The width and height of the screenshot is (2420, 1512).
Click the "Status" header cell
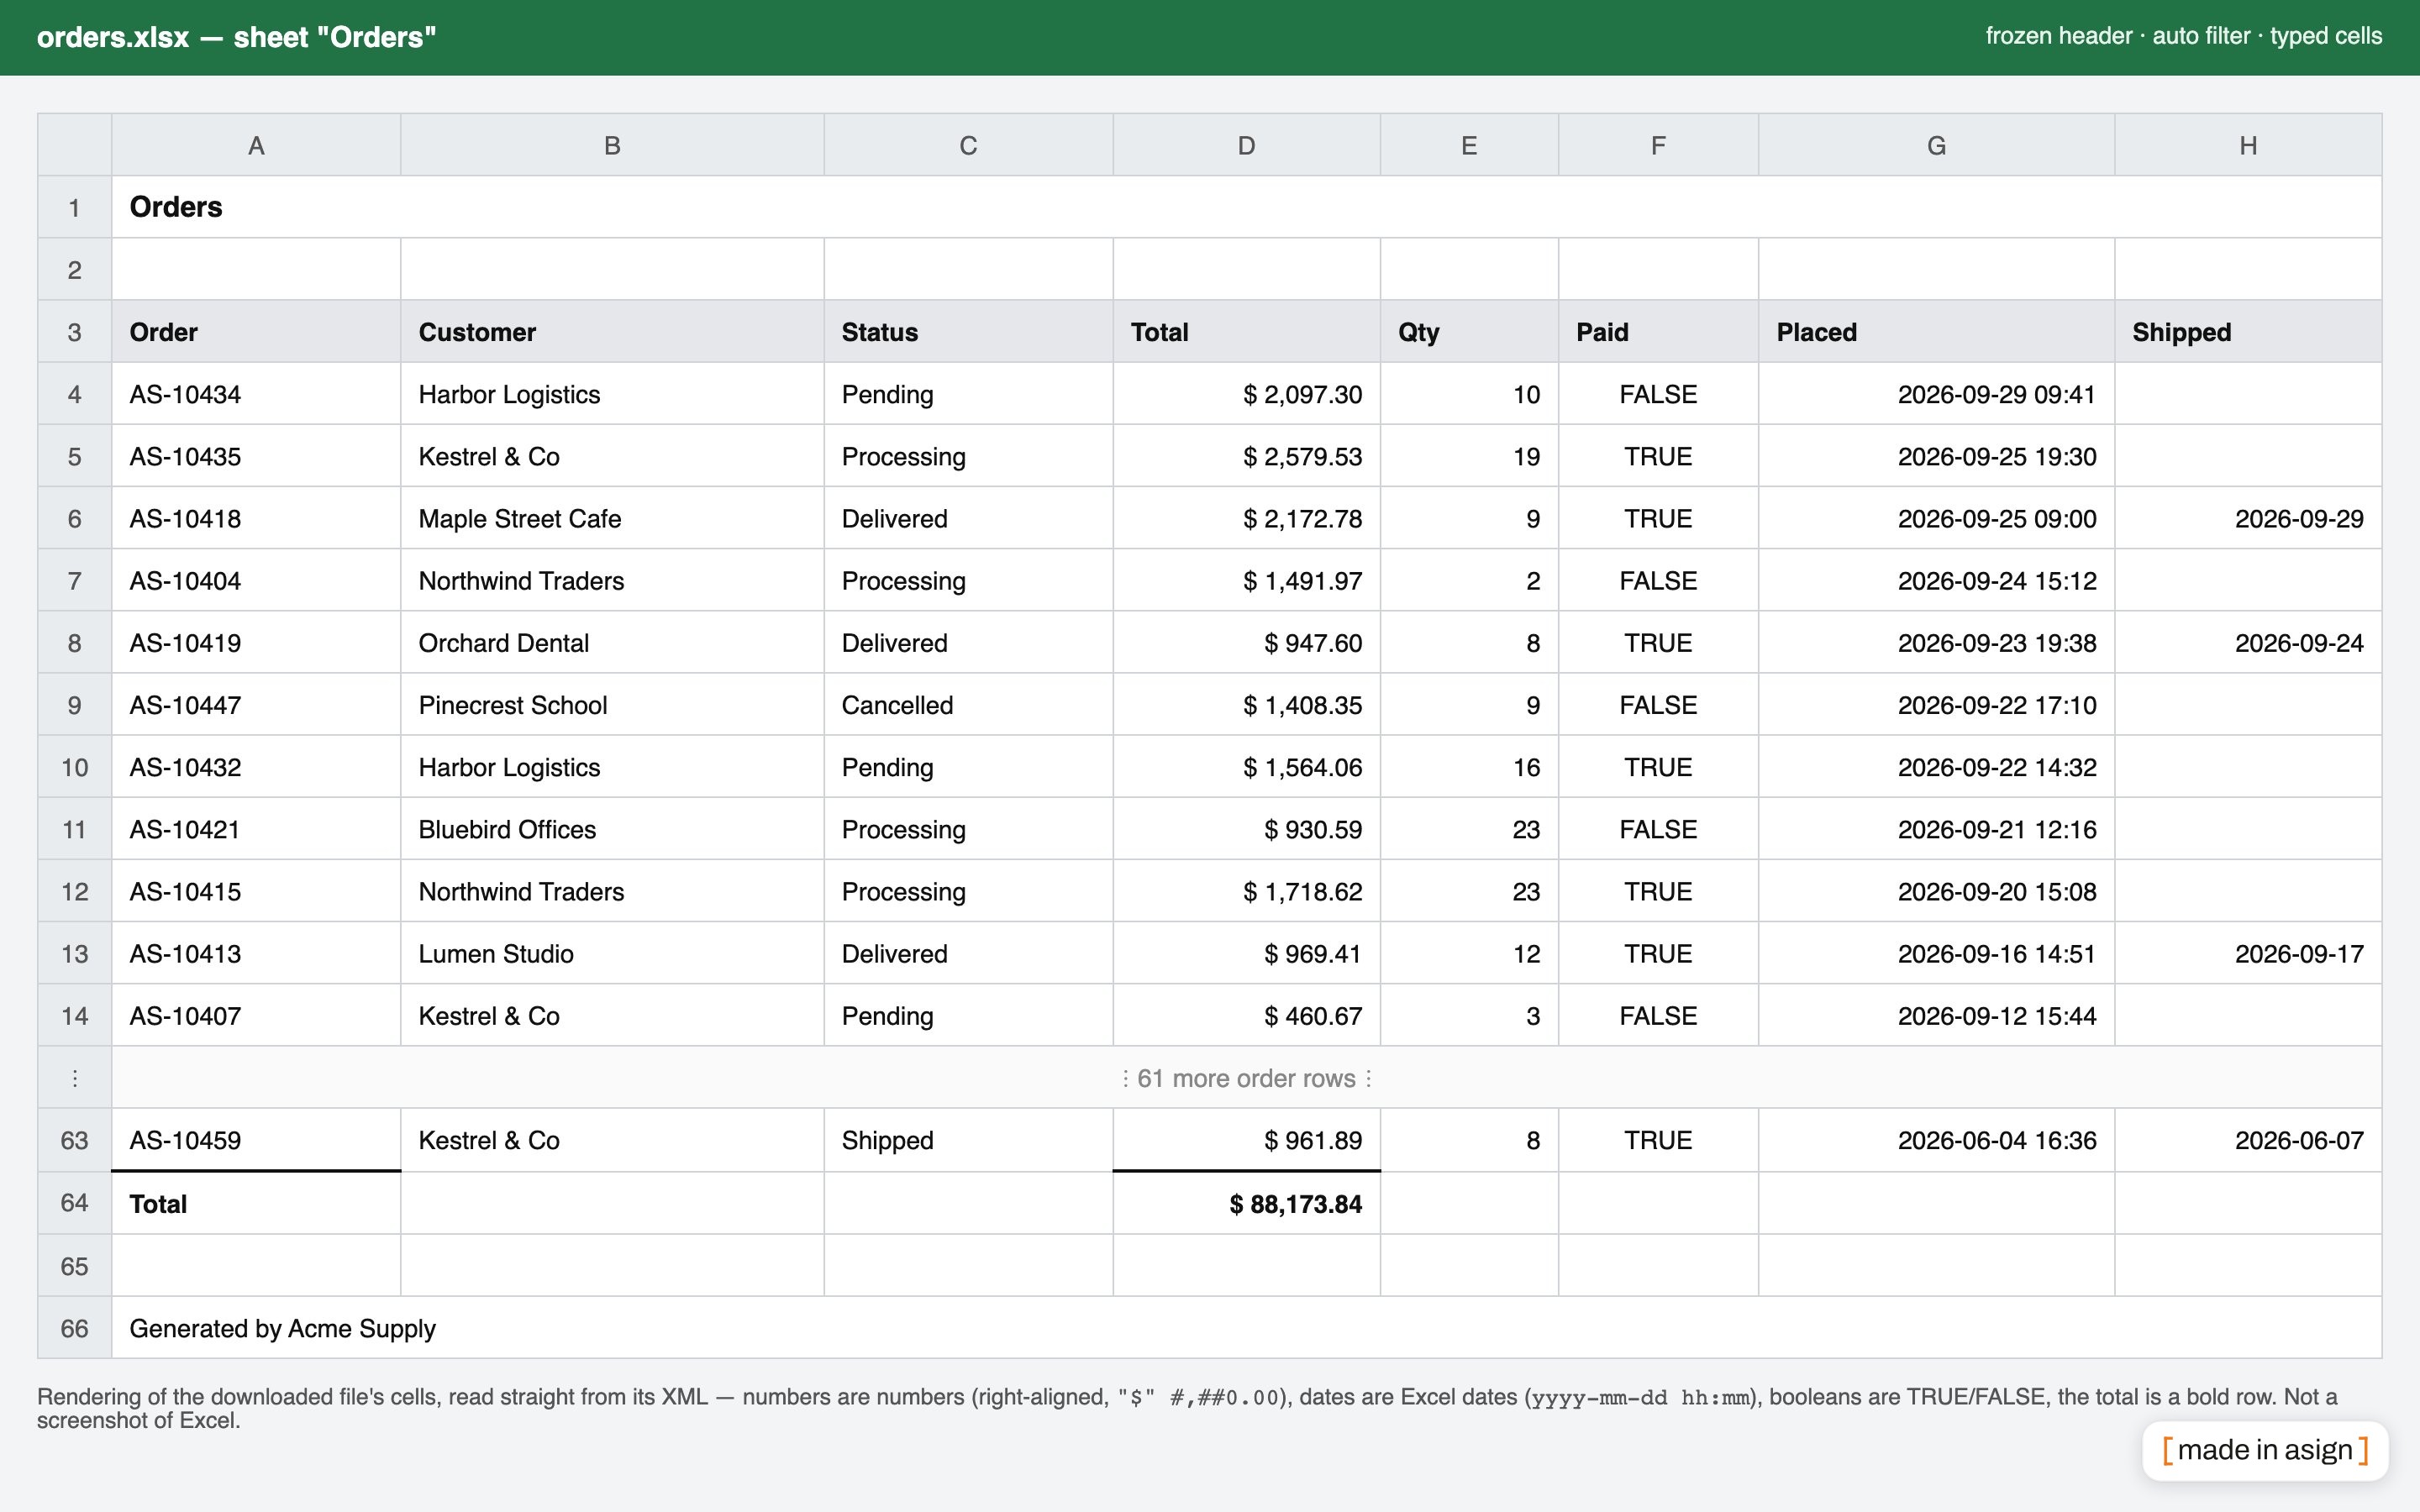[968, 332]
